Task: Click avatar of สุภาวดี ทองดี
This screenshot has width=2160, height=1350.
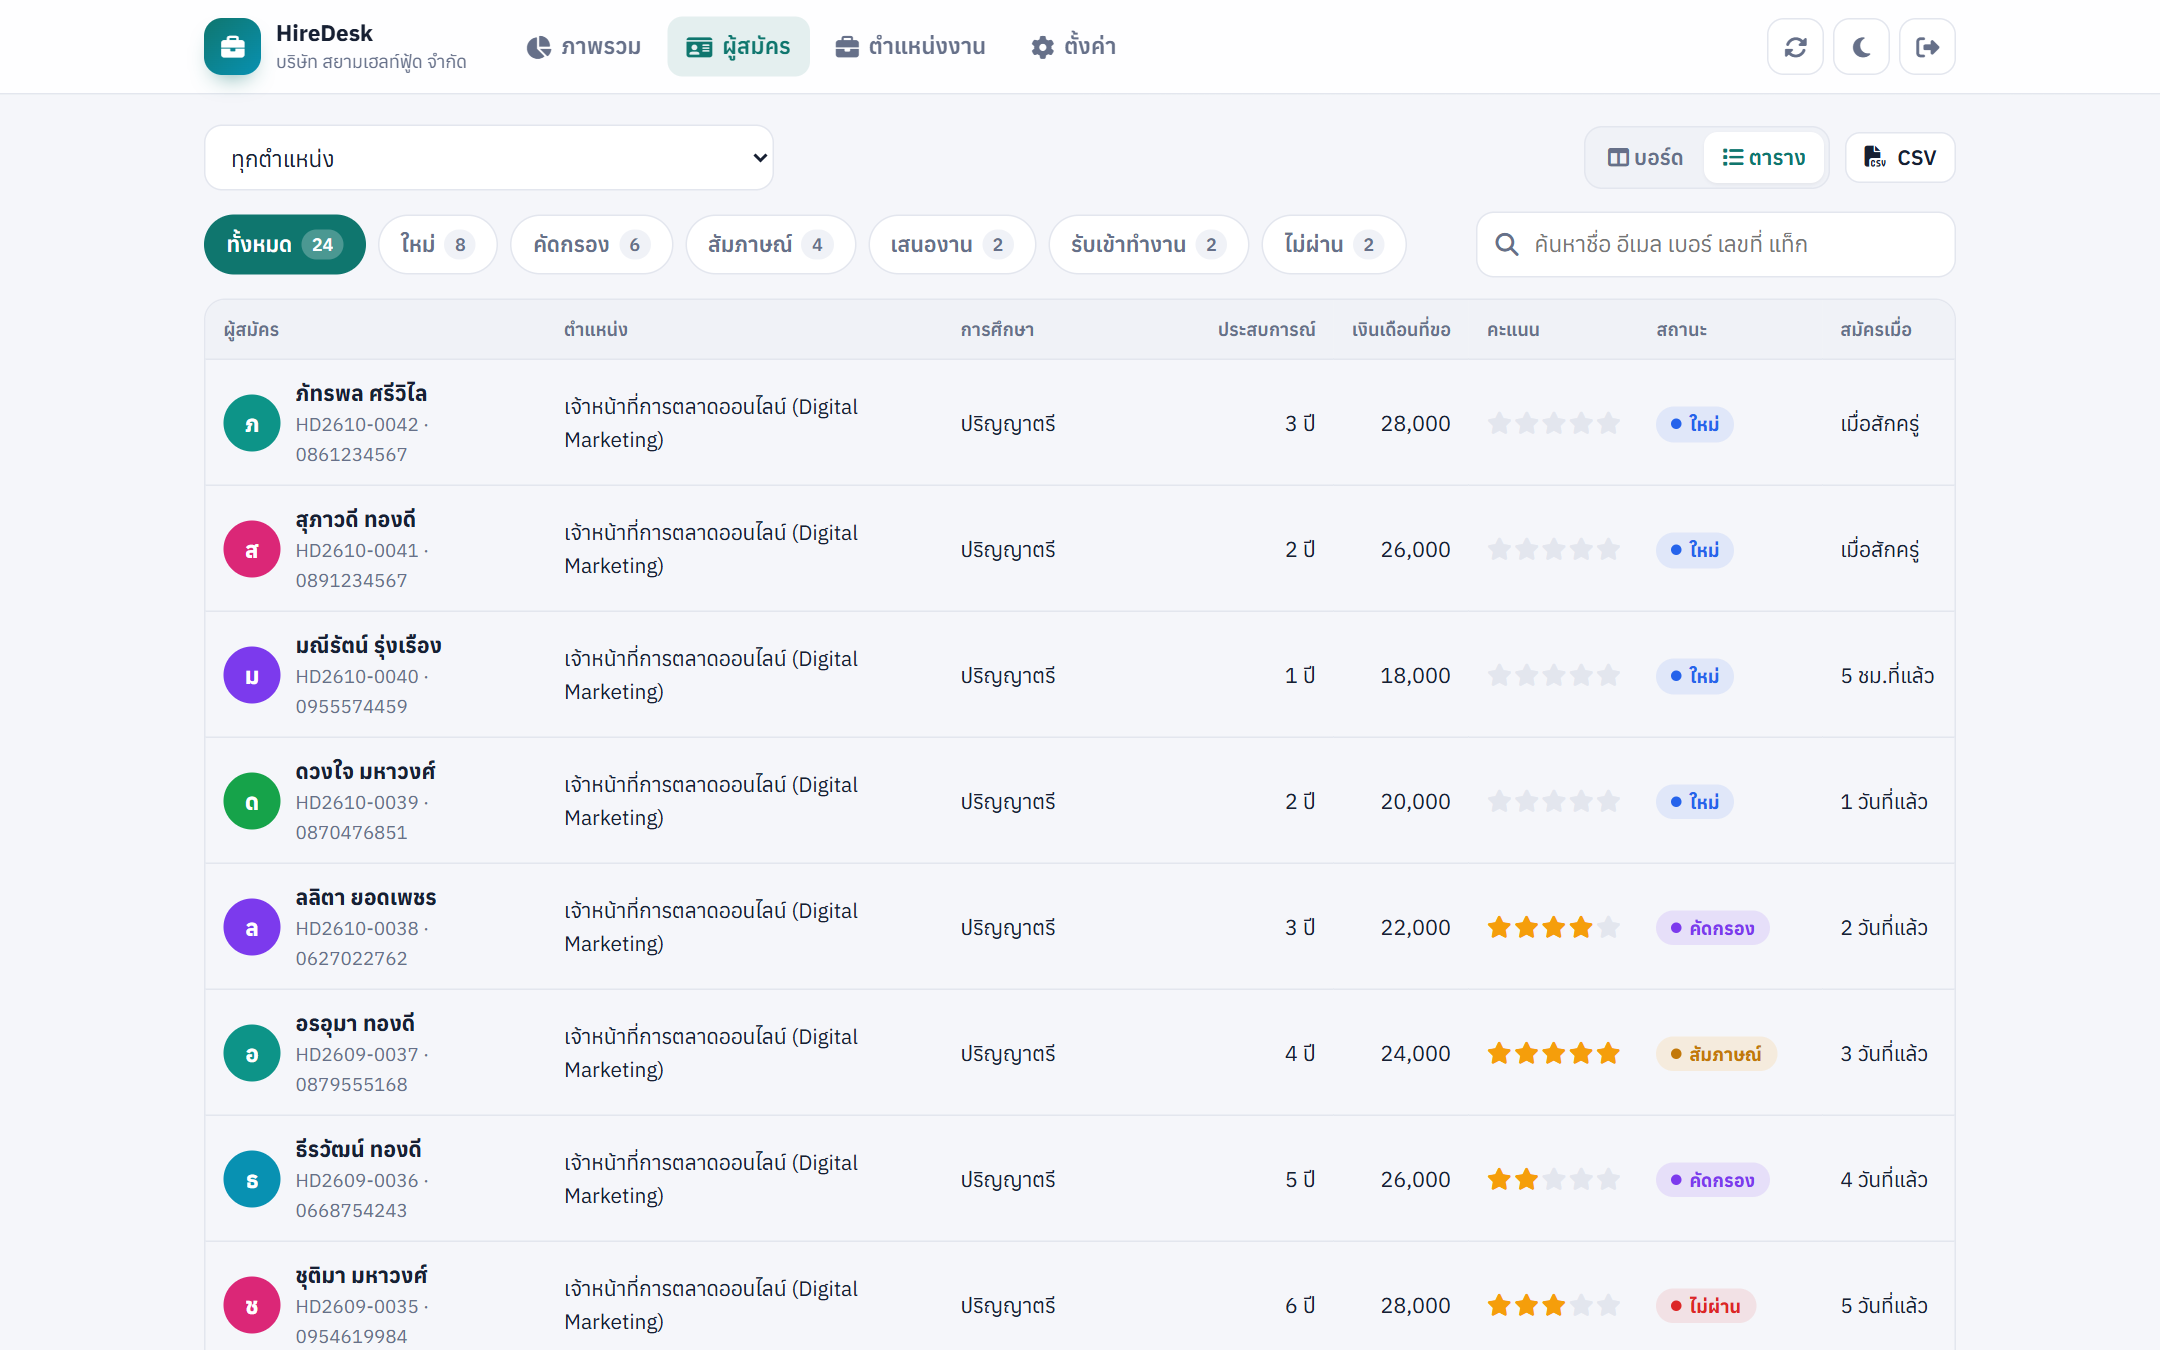Action: (x=251, y=549)
